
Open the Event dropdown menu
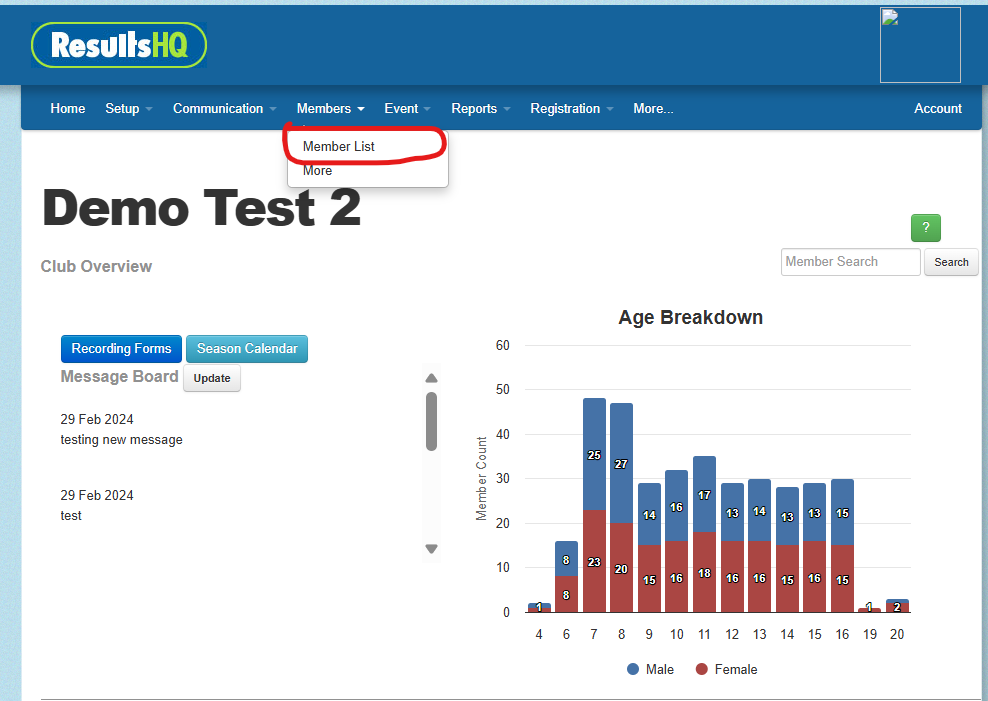click(x=407, y=108)
